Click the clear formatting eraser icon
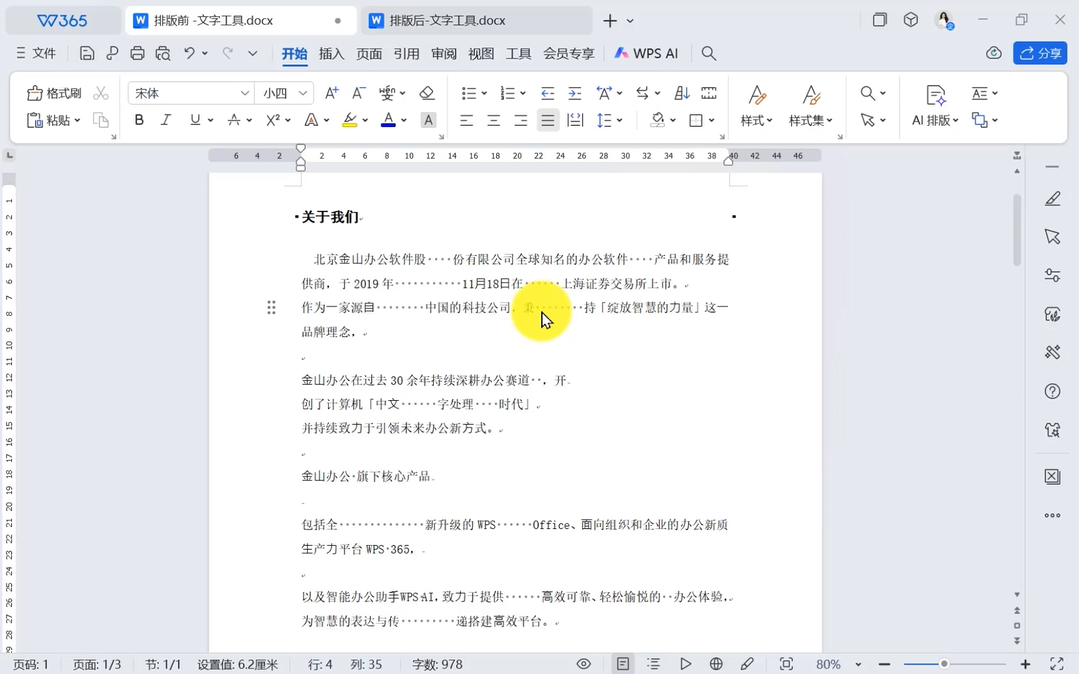Viewport: 1079px width, 674px height. point(427,93)
